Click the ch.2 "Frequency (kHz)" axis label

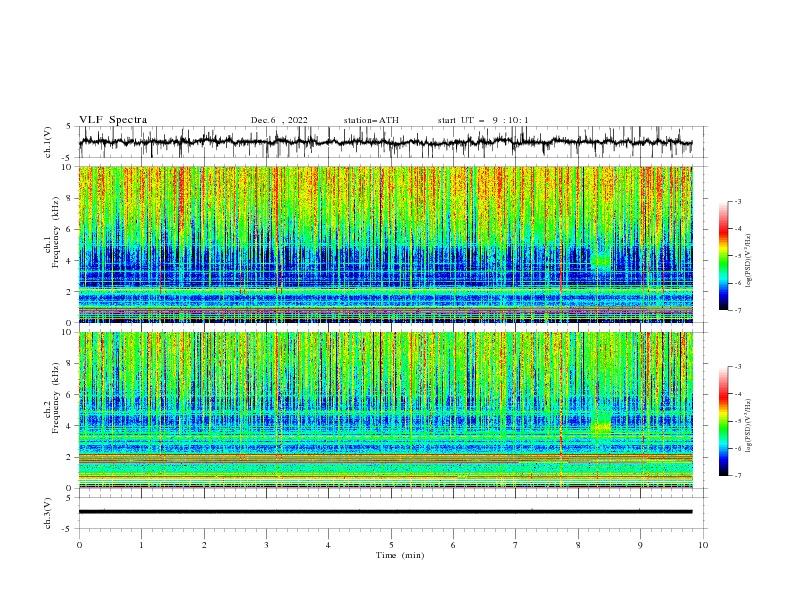56,398
